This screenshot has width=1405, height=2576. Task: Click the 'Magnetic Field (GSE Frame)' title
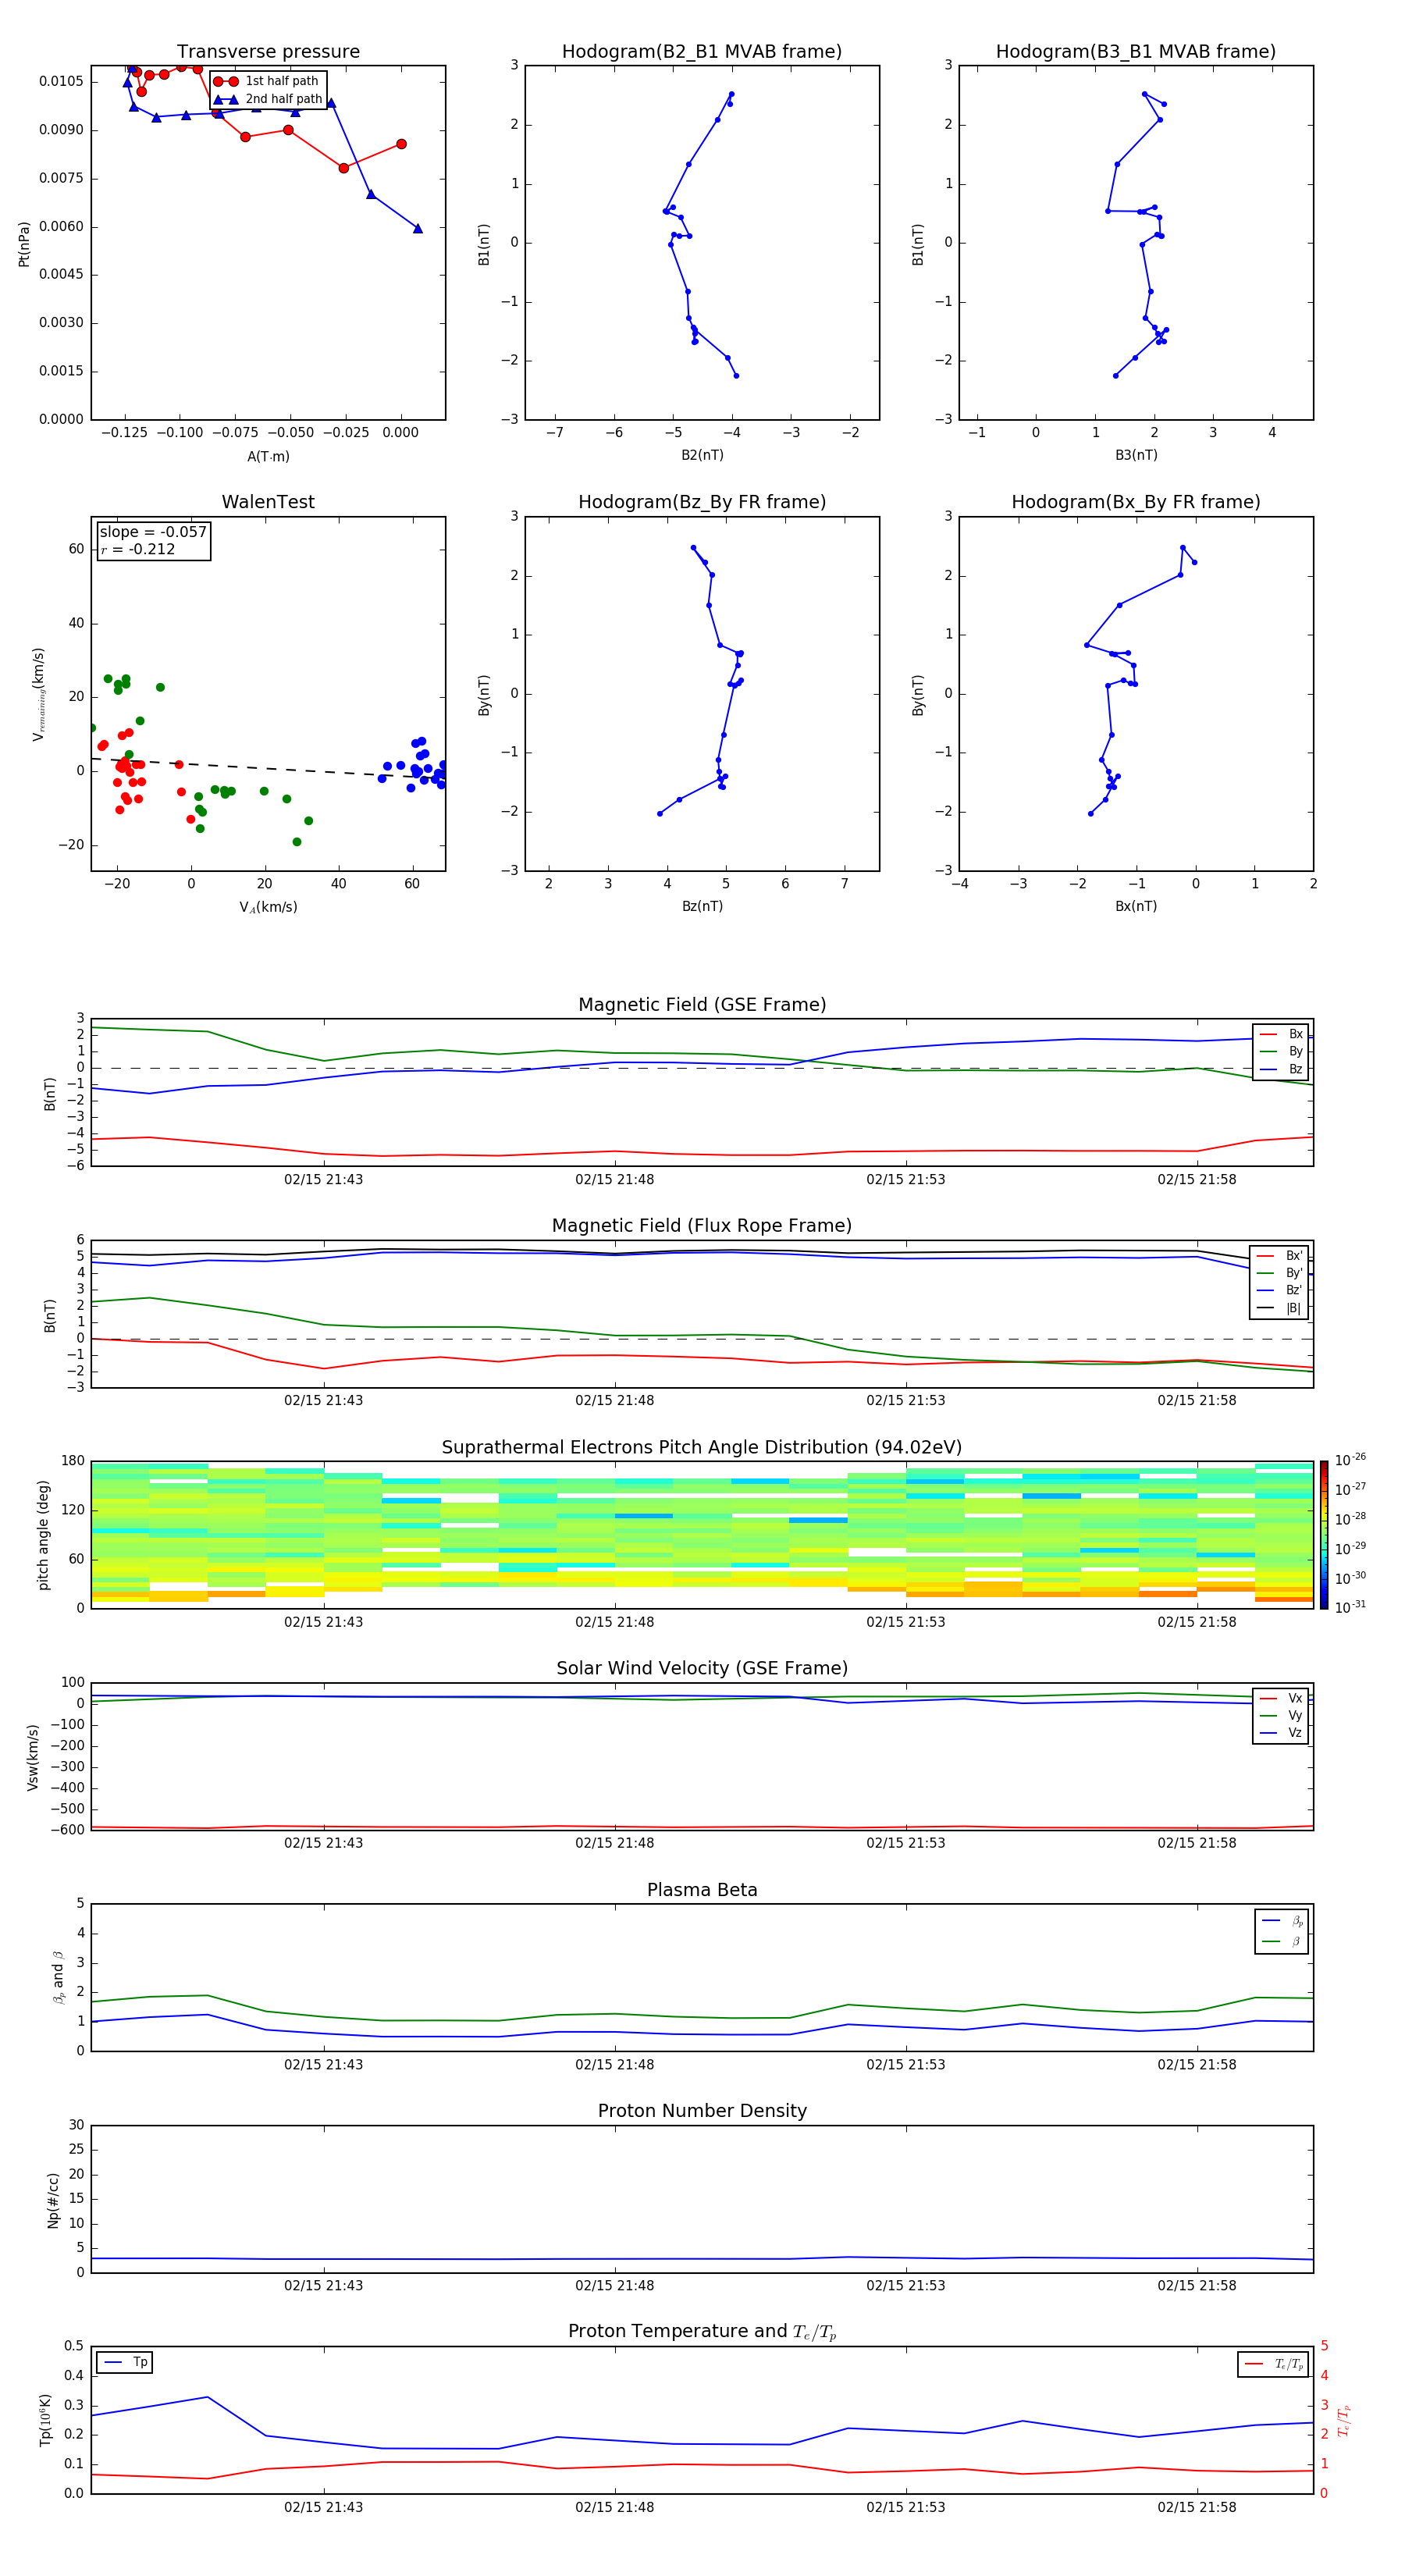702,1005
